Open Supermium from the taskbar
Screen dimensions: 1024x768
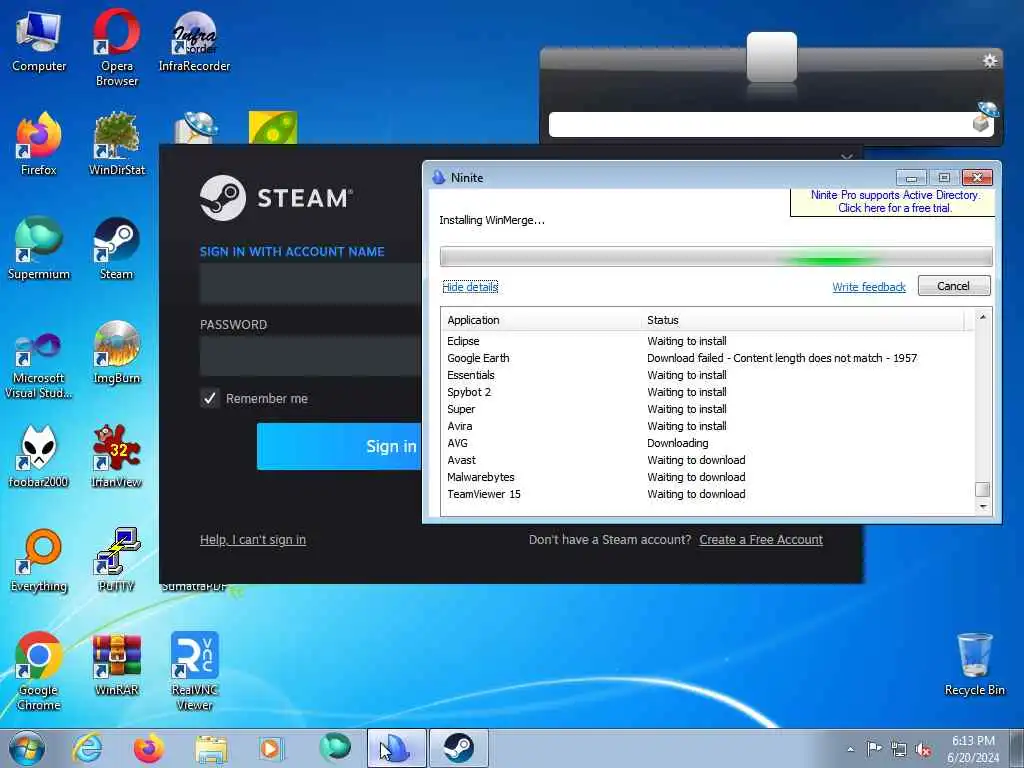point(334,748)
